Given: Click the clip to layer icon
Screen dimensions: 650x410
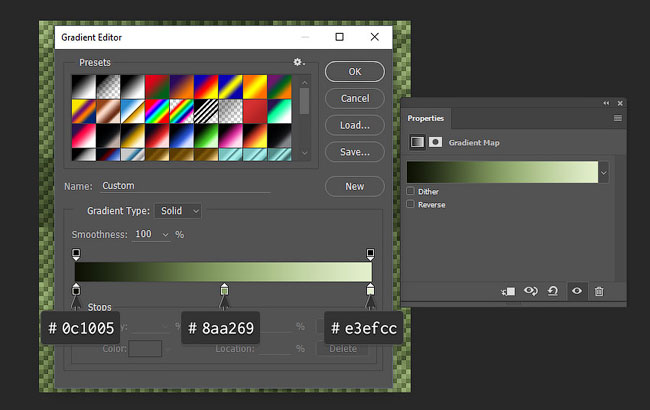Looking at the screenshot, I should [508, 291].
